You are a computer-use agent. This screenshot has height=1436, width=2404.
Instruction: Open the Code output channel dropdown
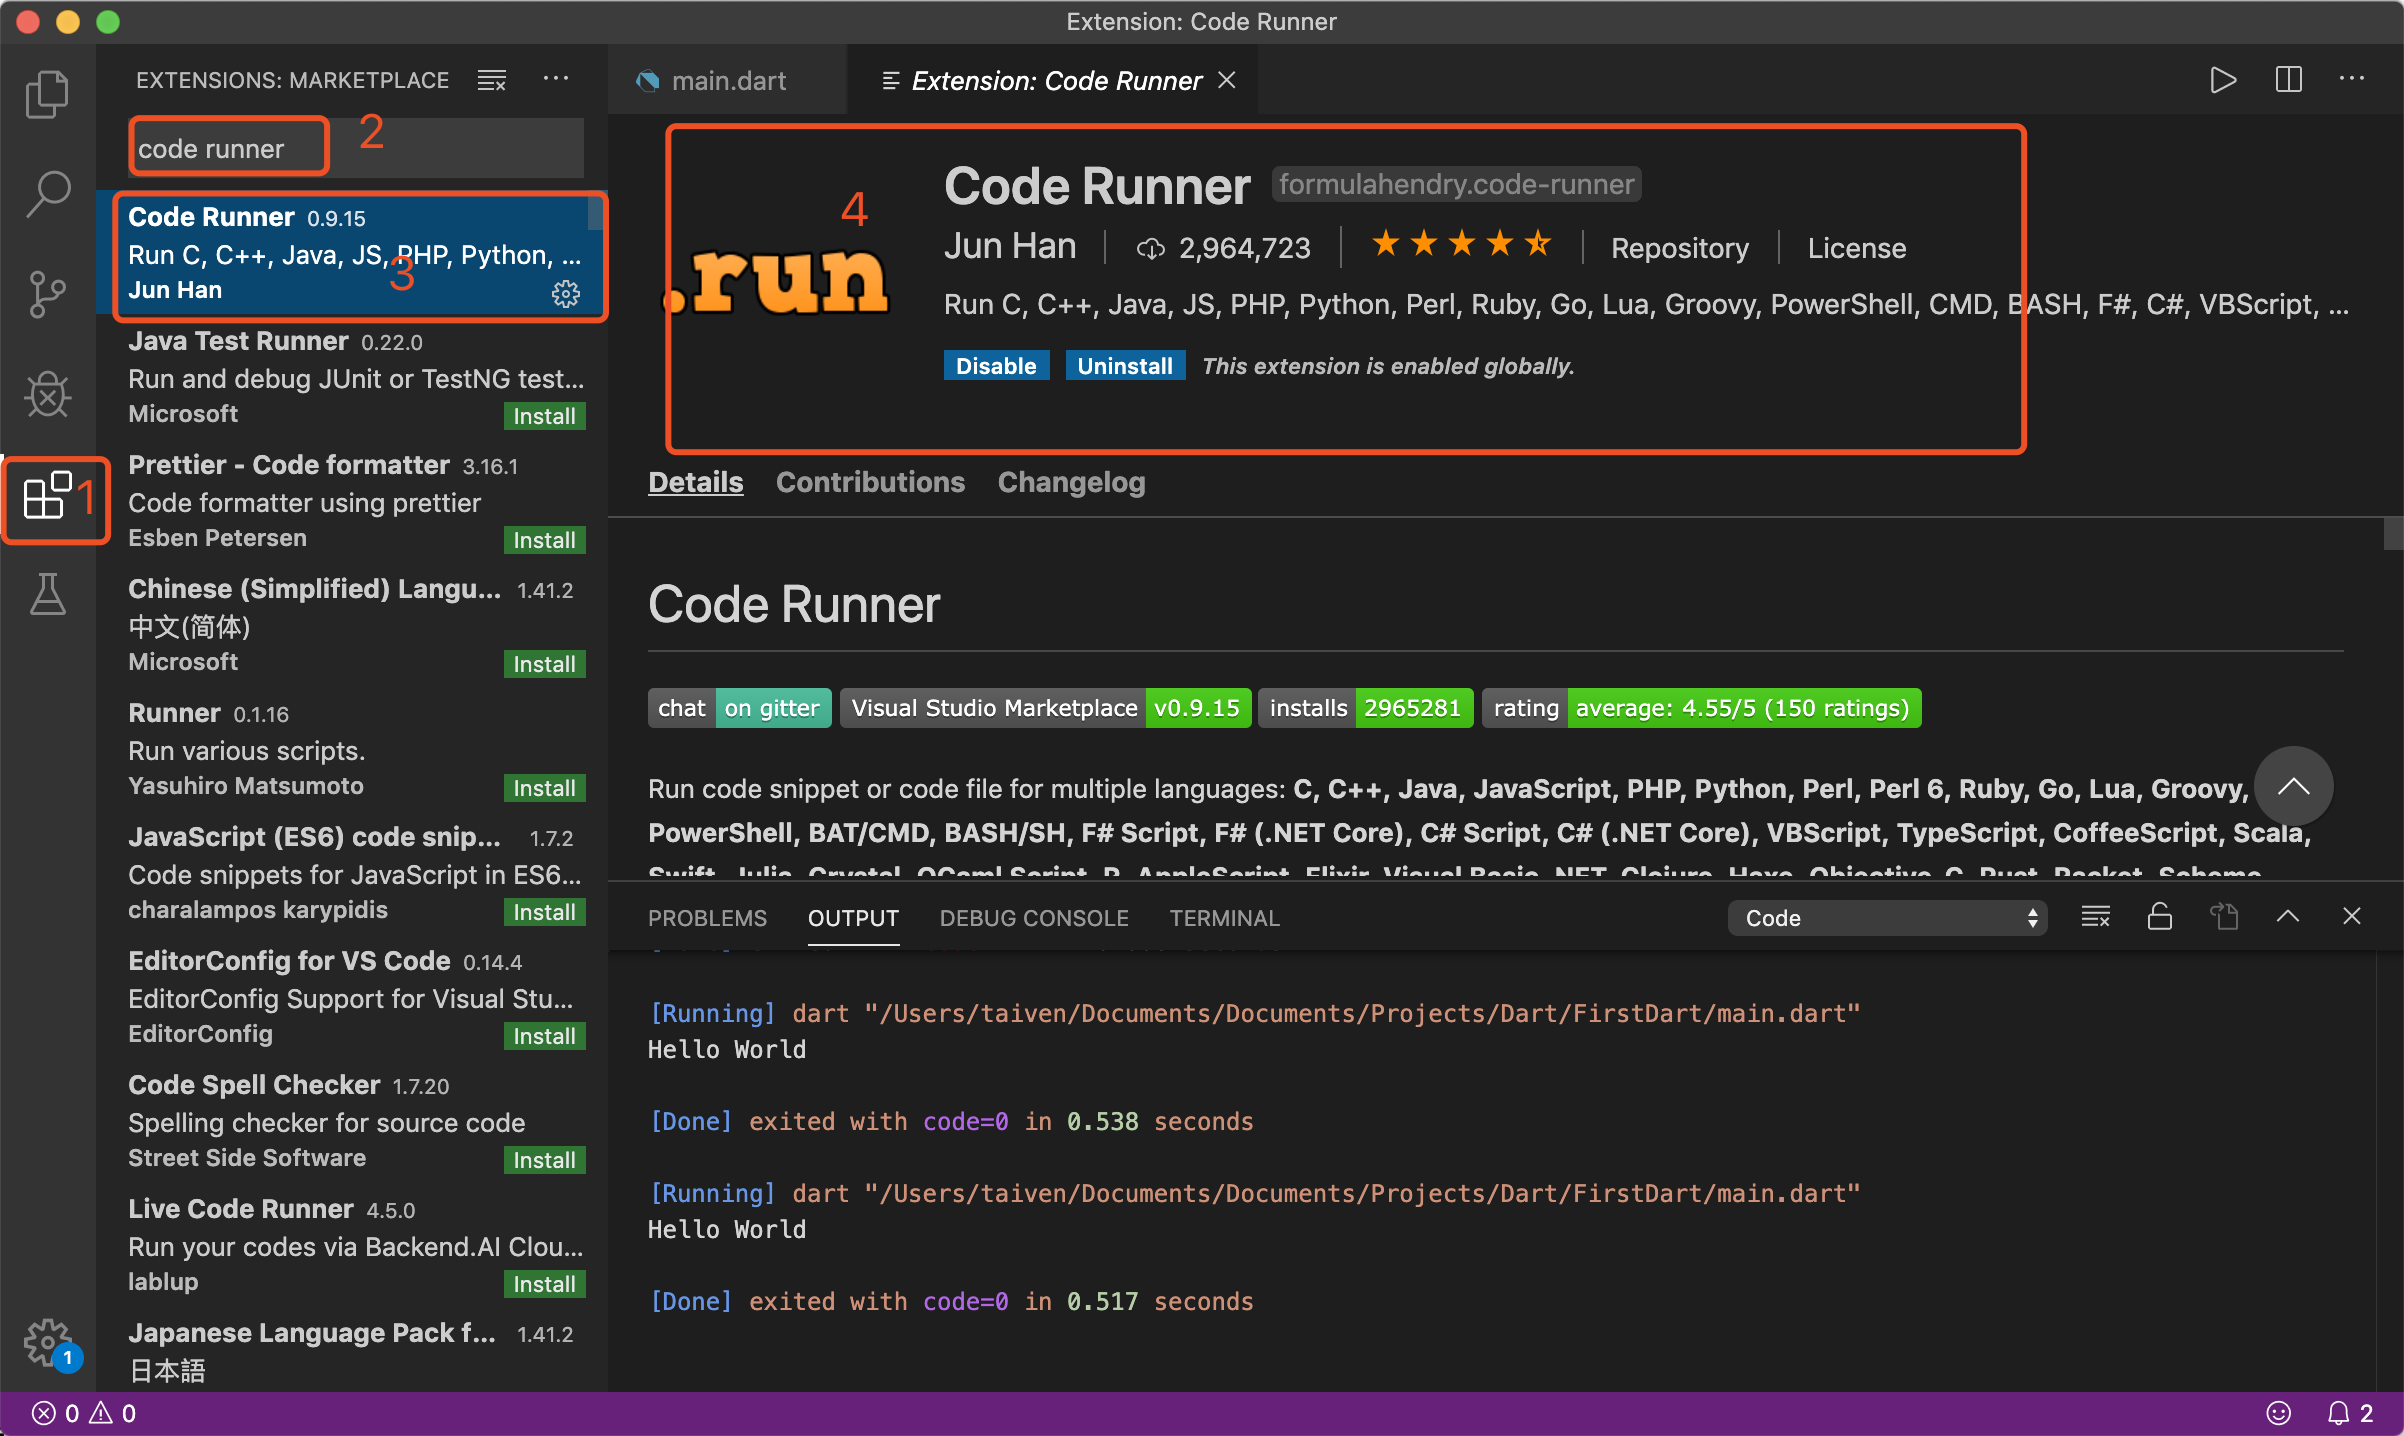pos(1886,918)
